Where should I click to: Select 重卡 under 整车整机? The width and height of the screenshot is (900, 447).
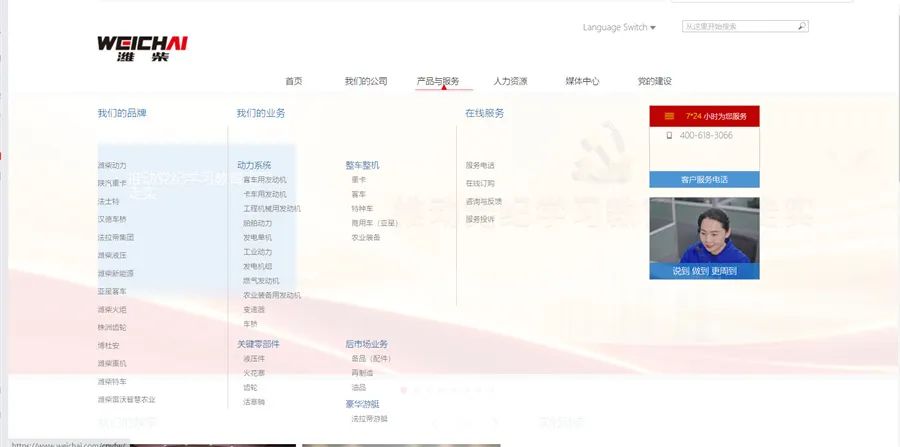pos(359,180)
